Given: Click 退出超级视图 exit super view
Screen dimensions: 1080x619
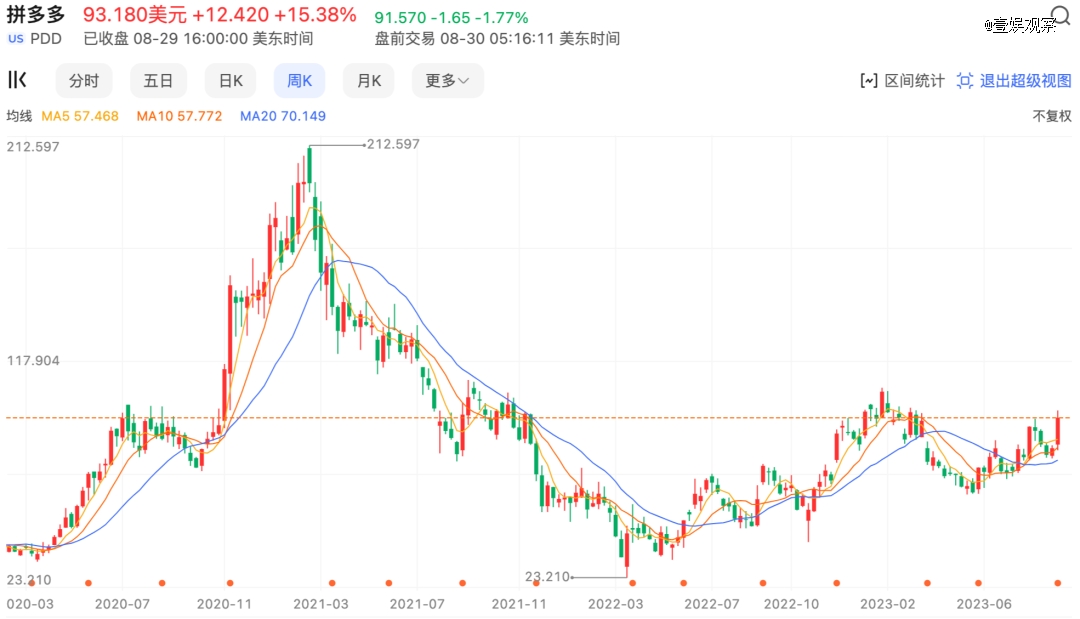Looking at the screenshot, I should tap(1014, 81).
